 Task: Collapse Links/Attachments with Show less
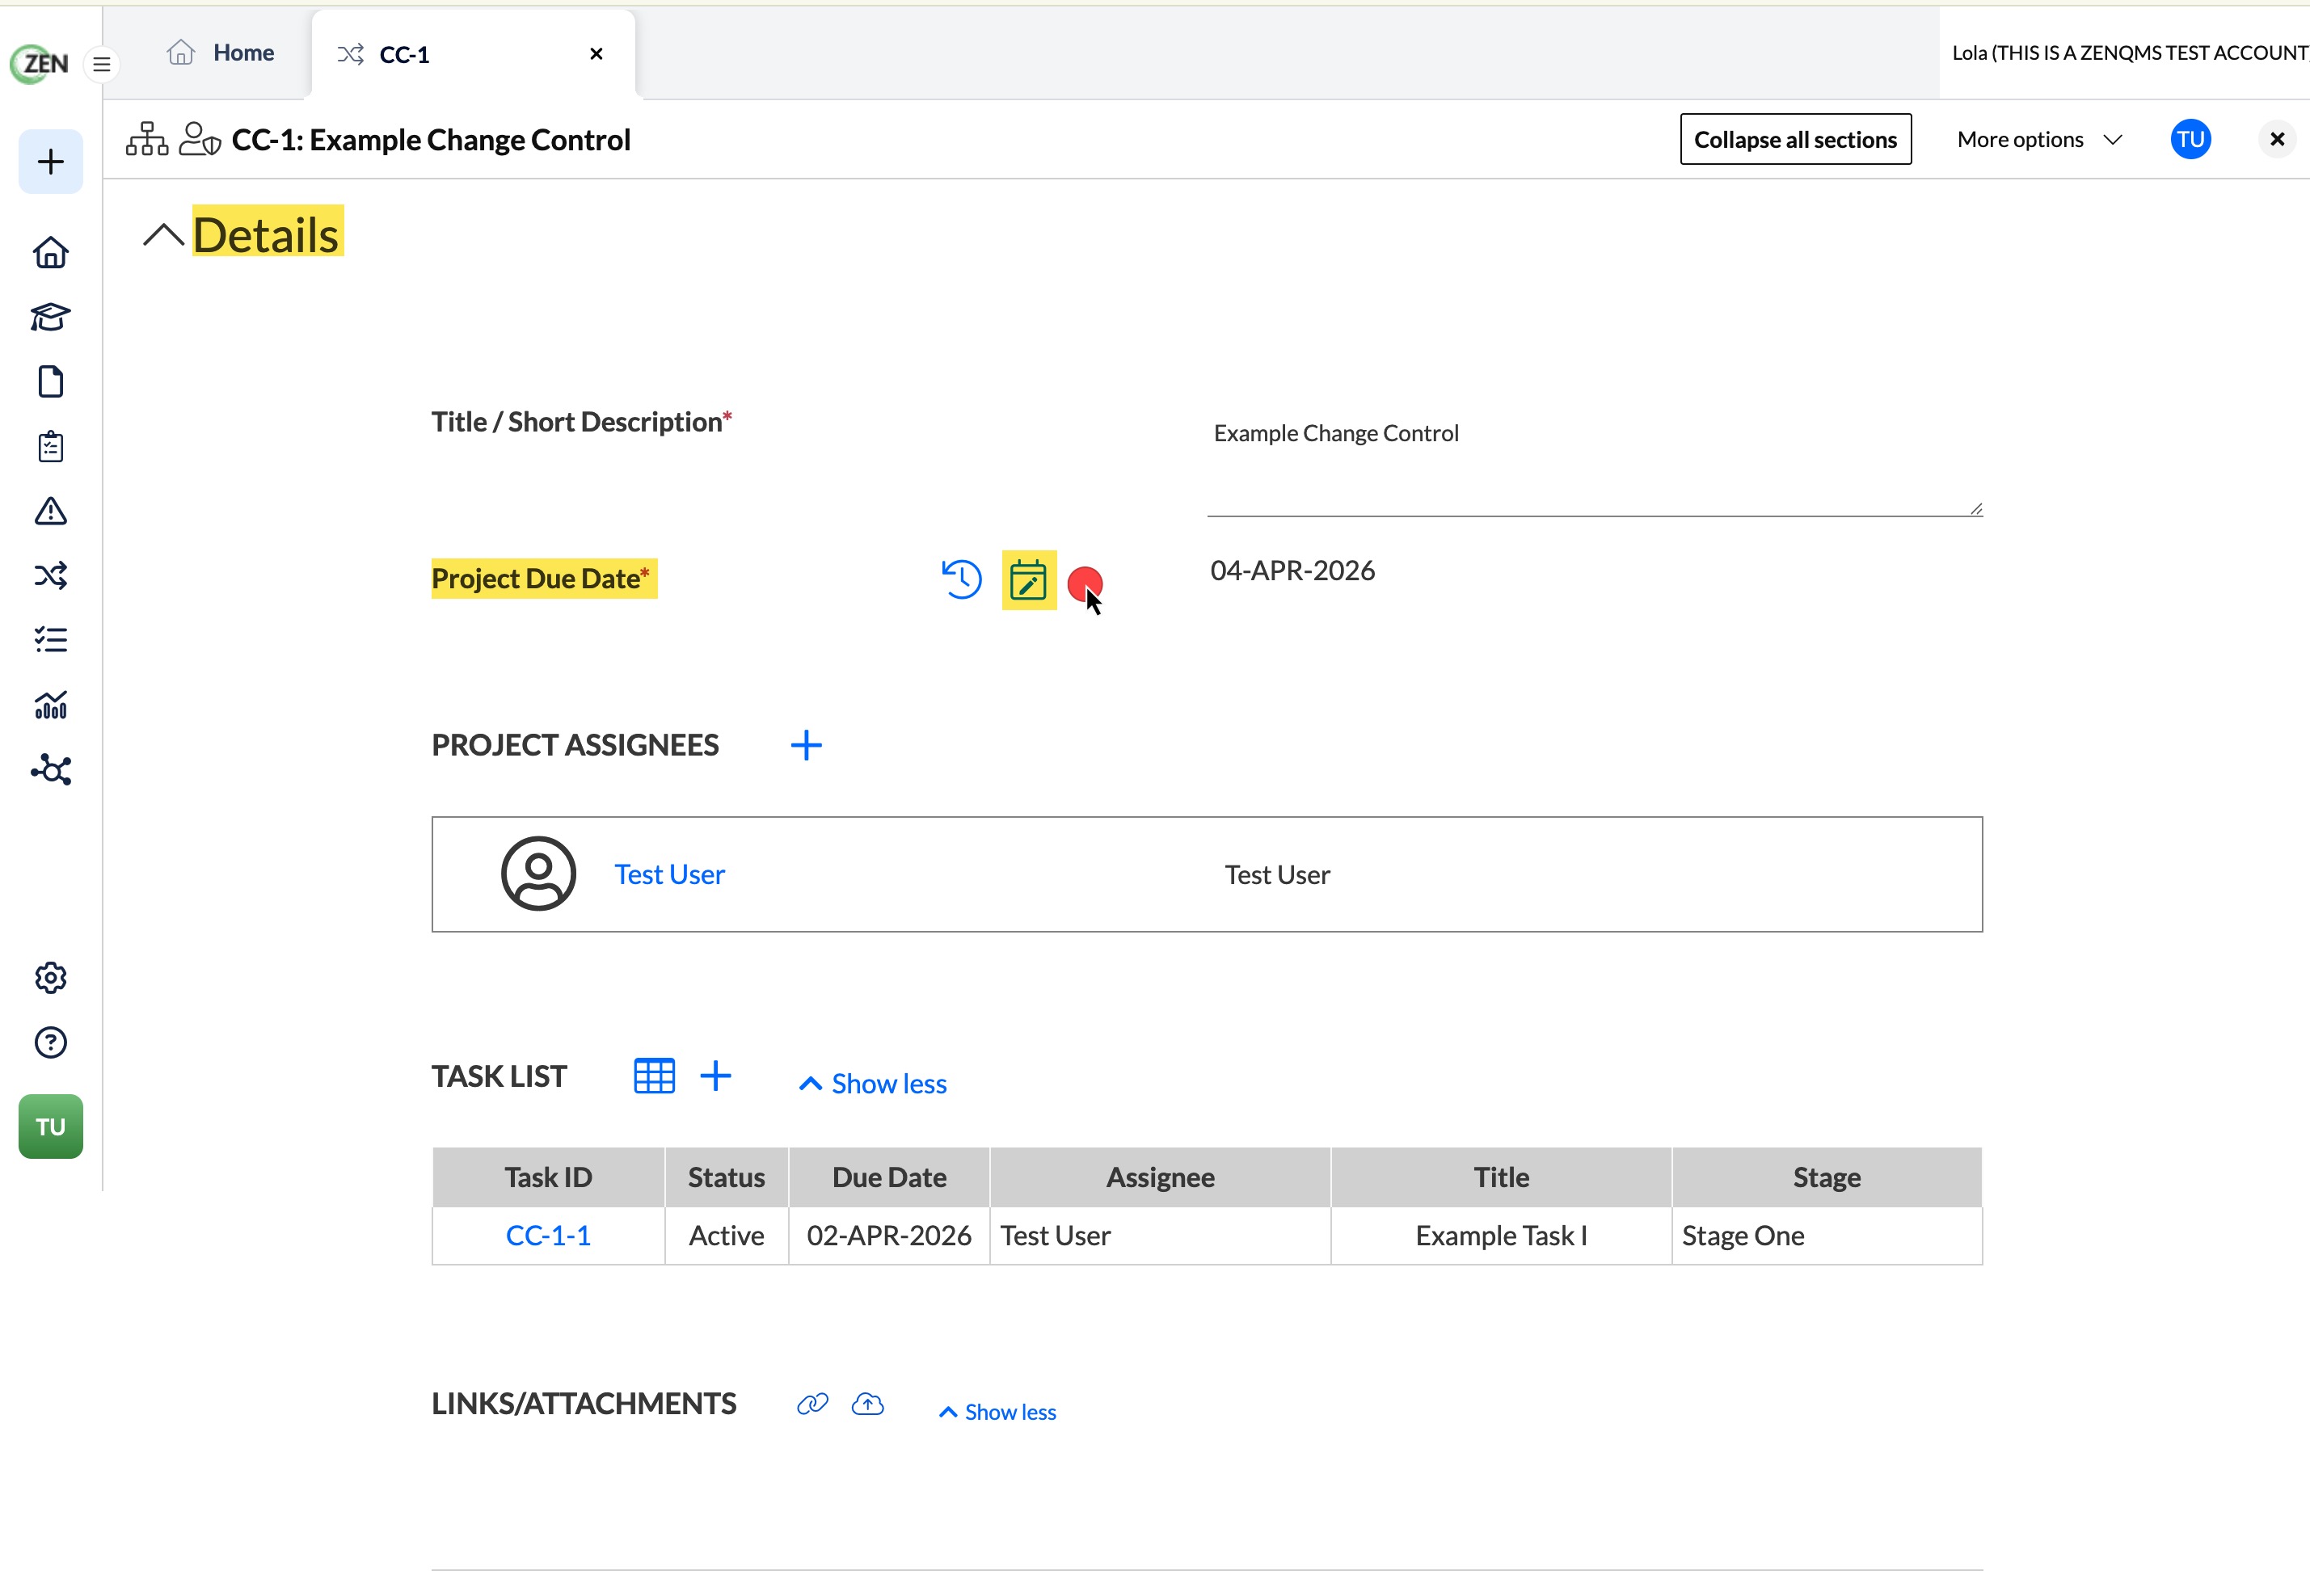click(997, 1413)
